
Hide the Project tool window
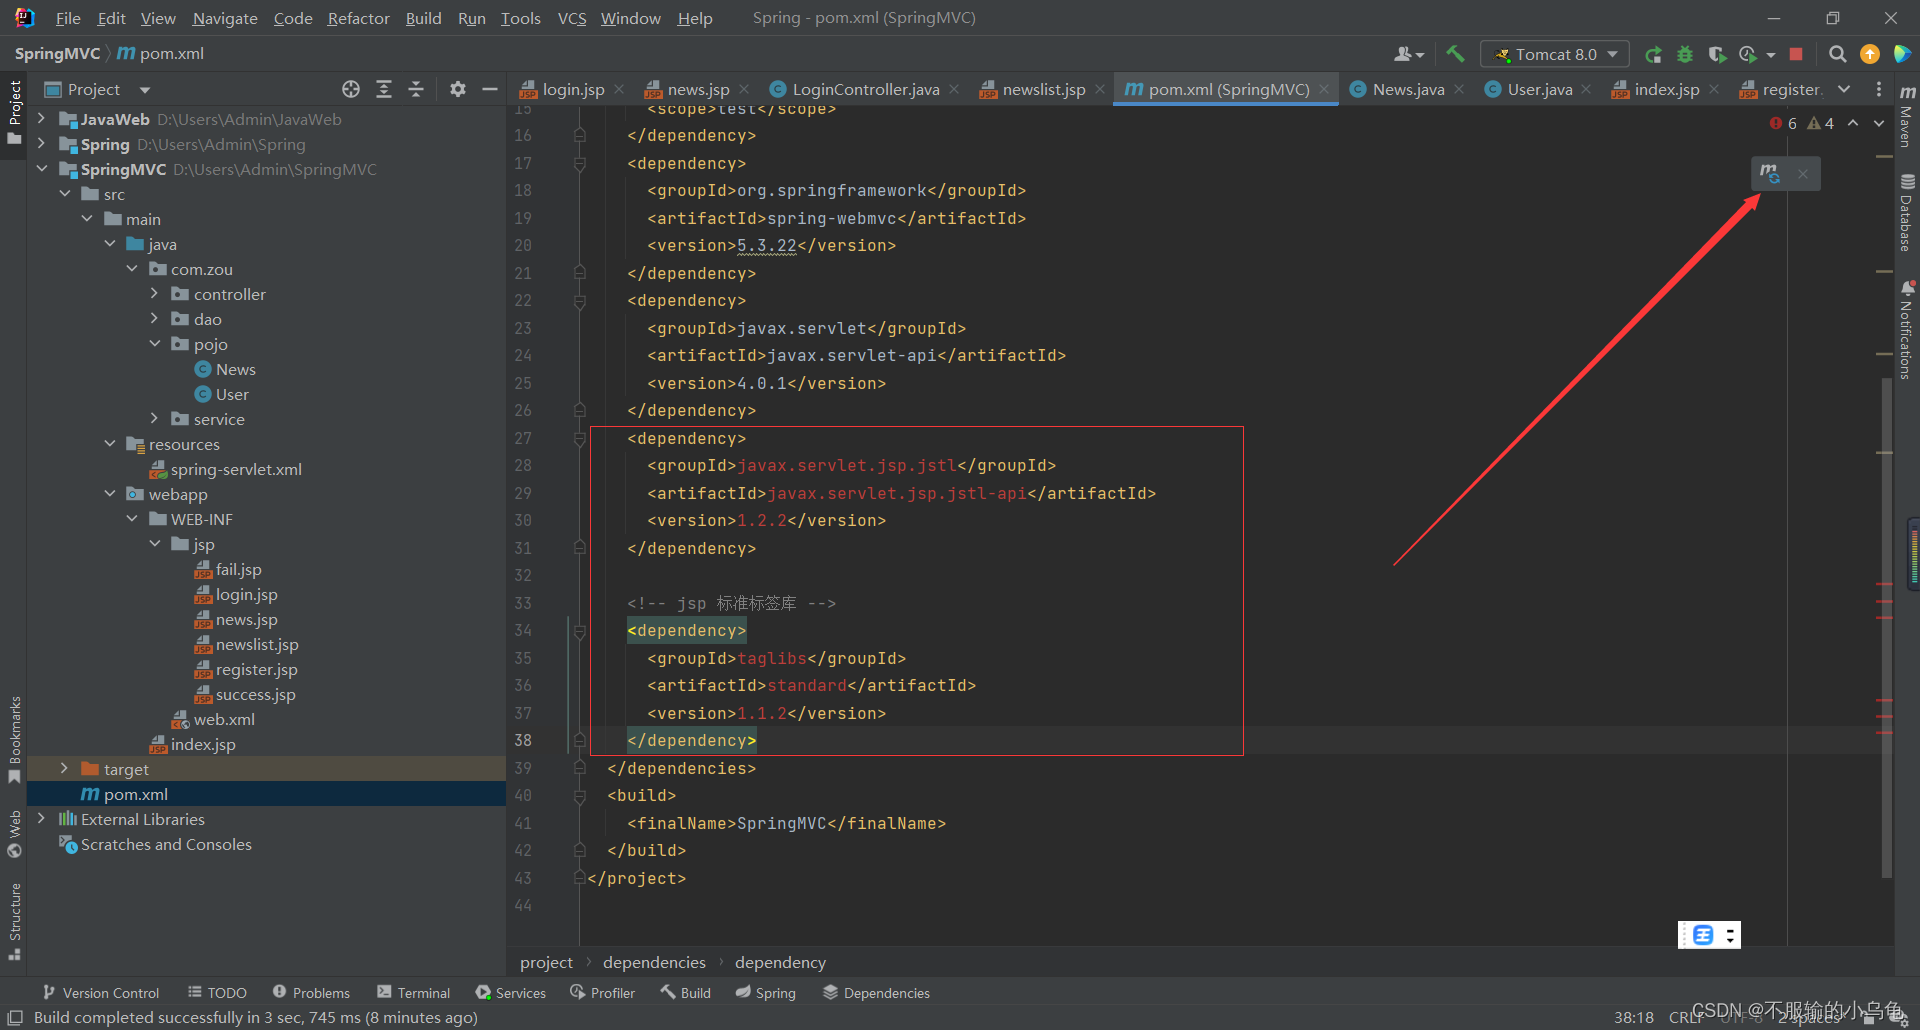490,89
